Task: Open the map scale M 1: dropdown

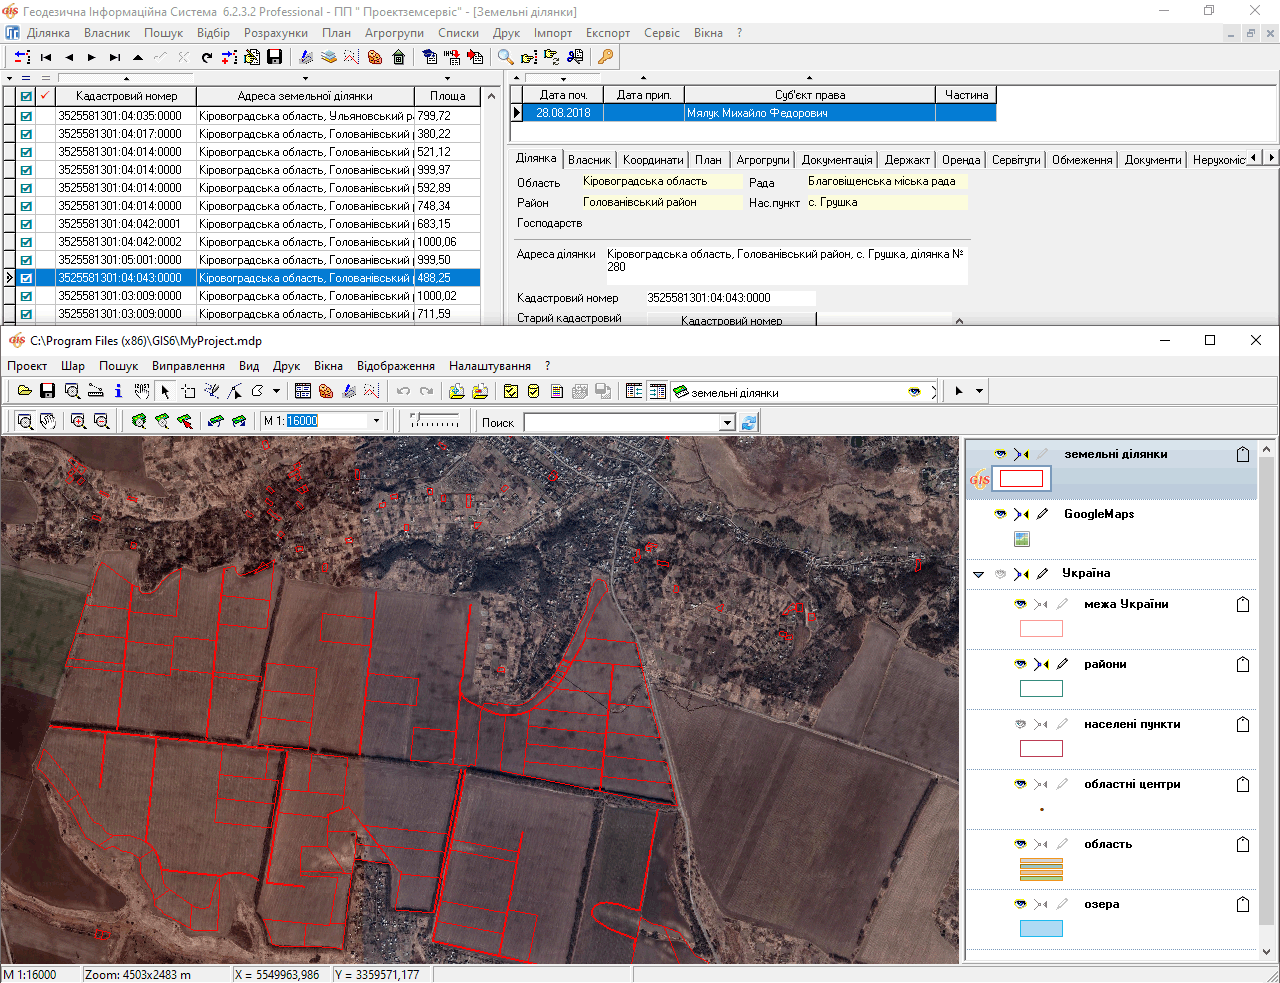Action: click(376, 421)
